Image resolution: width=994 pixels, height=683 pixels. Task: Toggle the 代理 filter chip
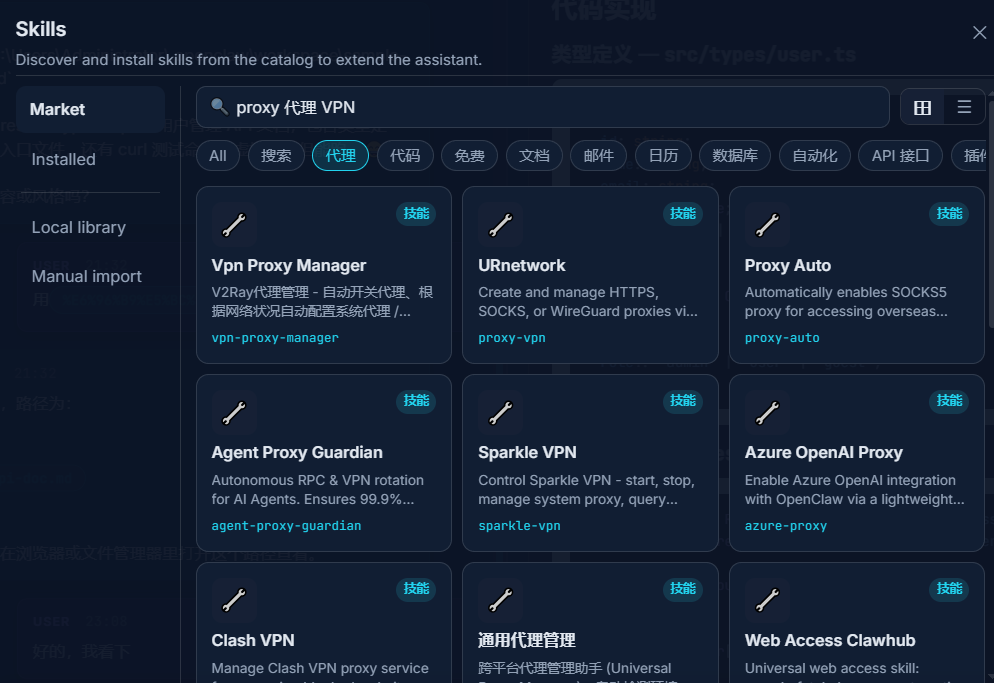tap(340, 155)
